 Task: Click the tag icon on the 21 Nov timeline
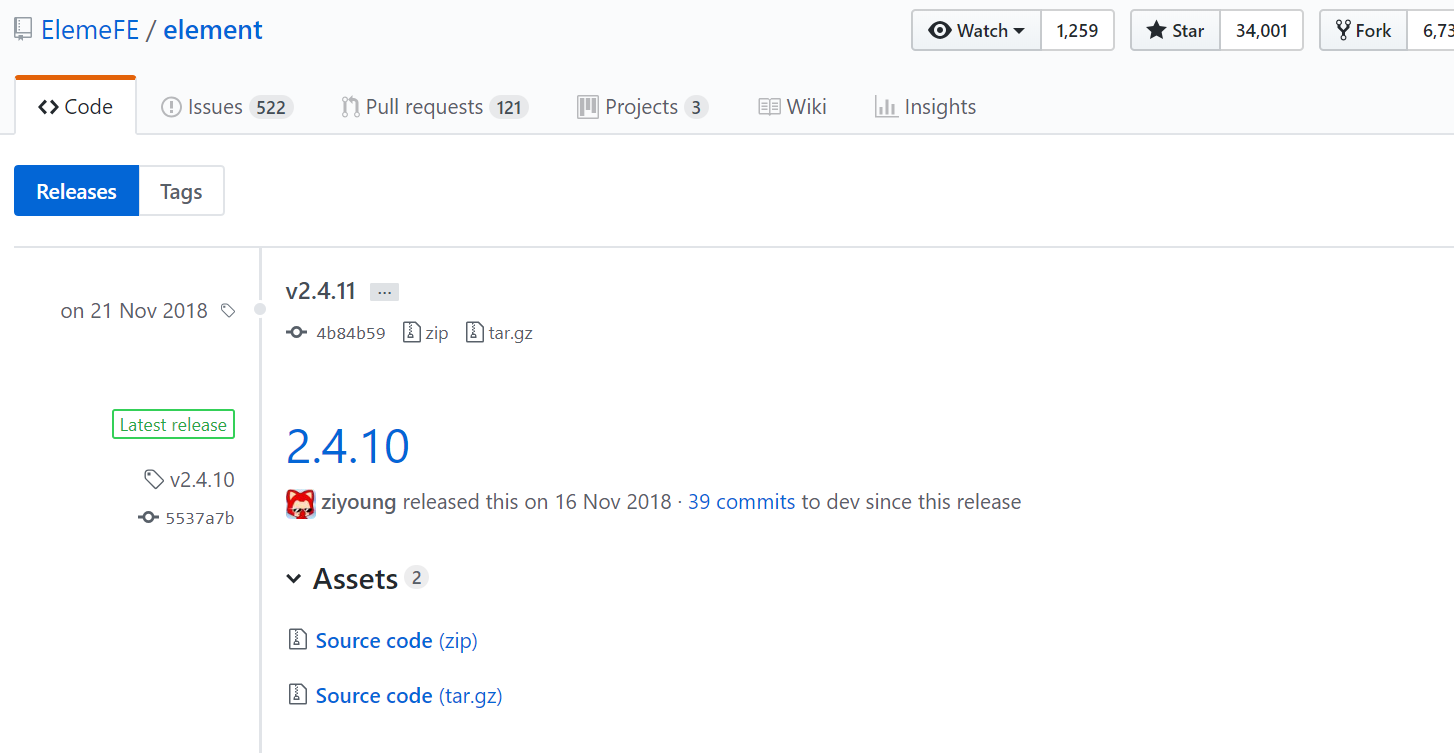[x=228, y=310]
